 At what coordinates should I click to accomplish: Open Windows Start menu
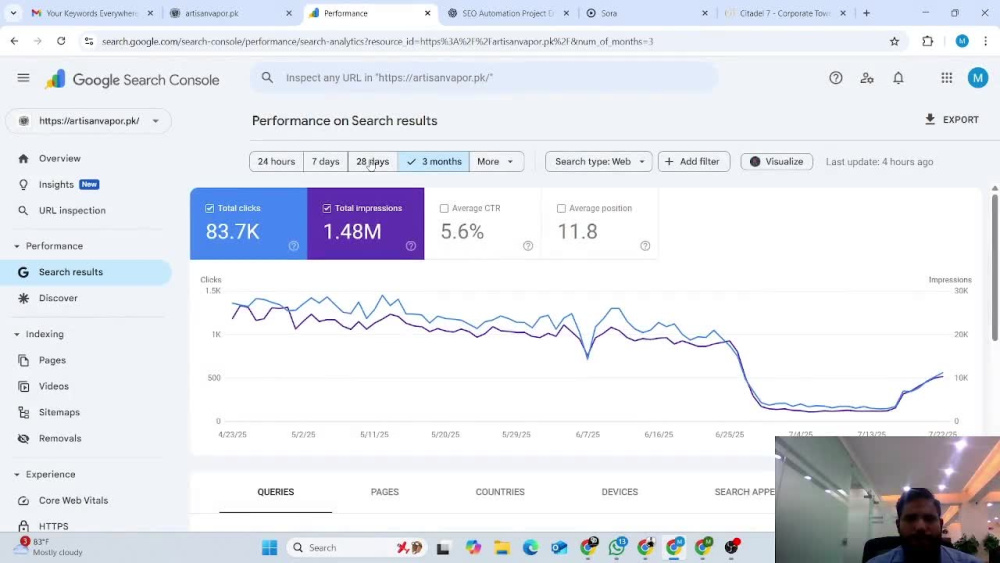coord(270,548)
